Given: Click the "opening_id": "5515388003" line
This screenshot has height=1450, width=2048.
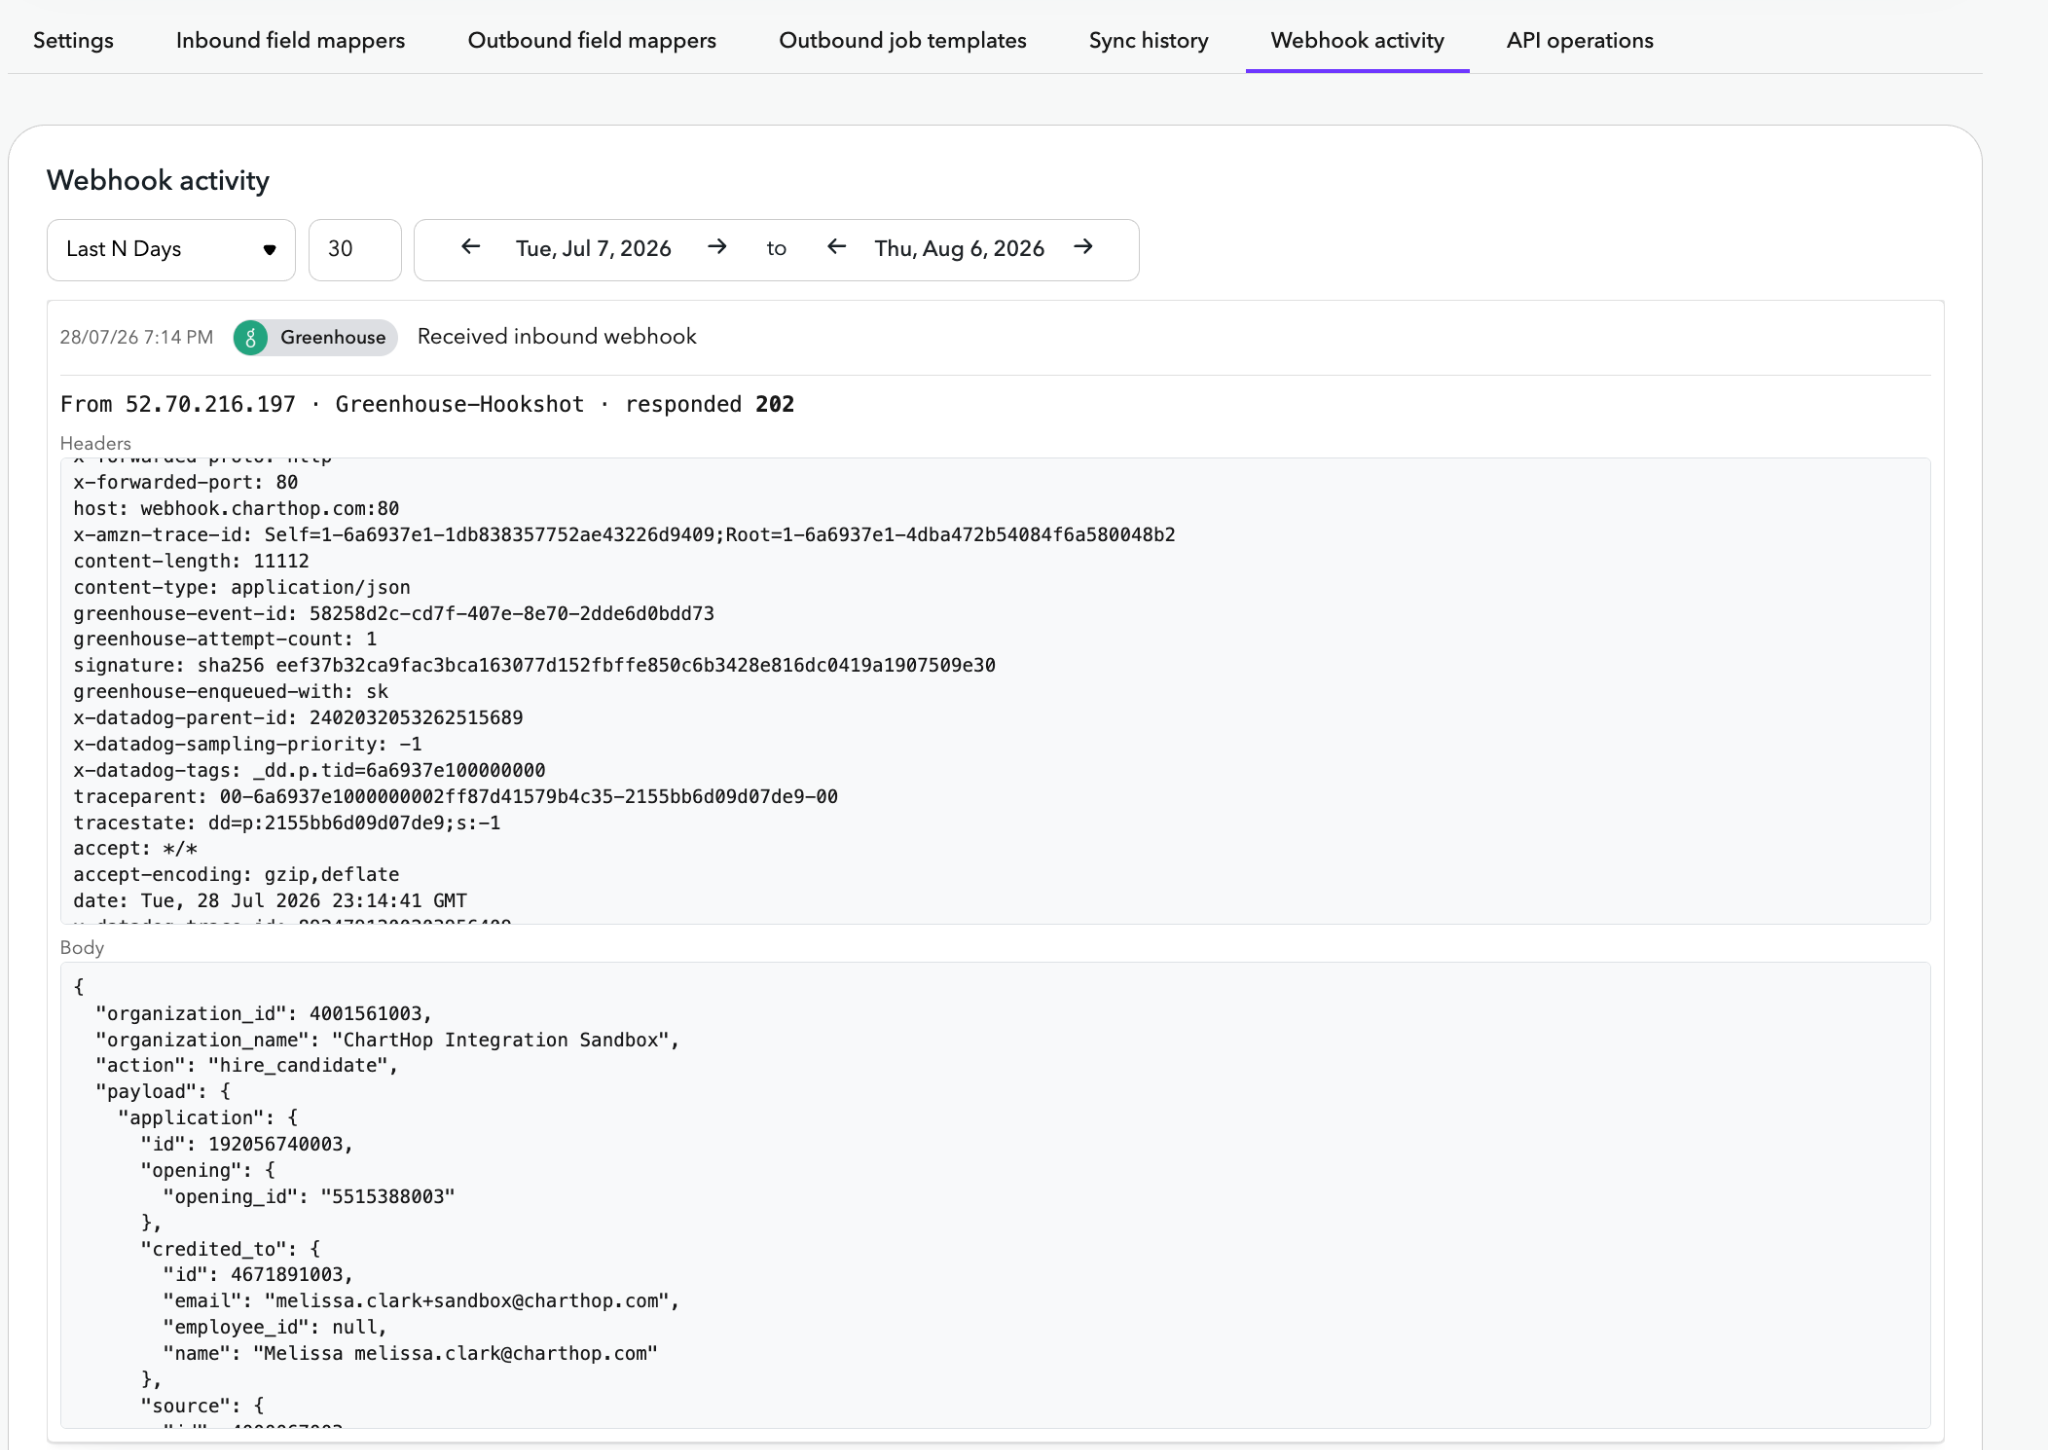Looking at the screenshot, I should pos(309,1196).
